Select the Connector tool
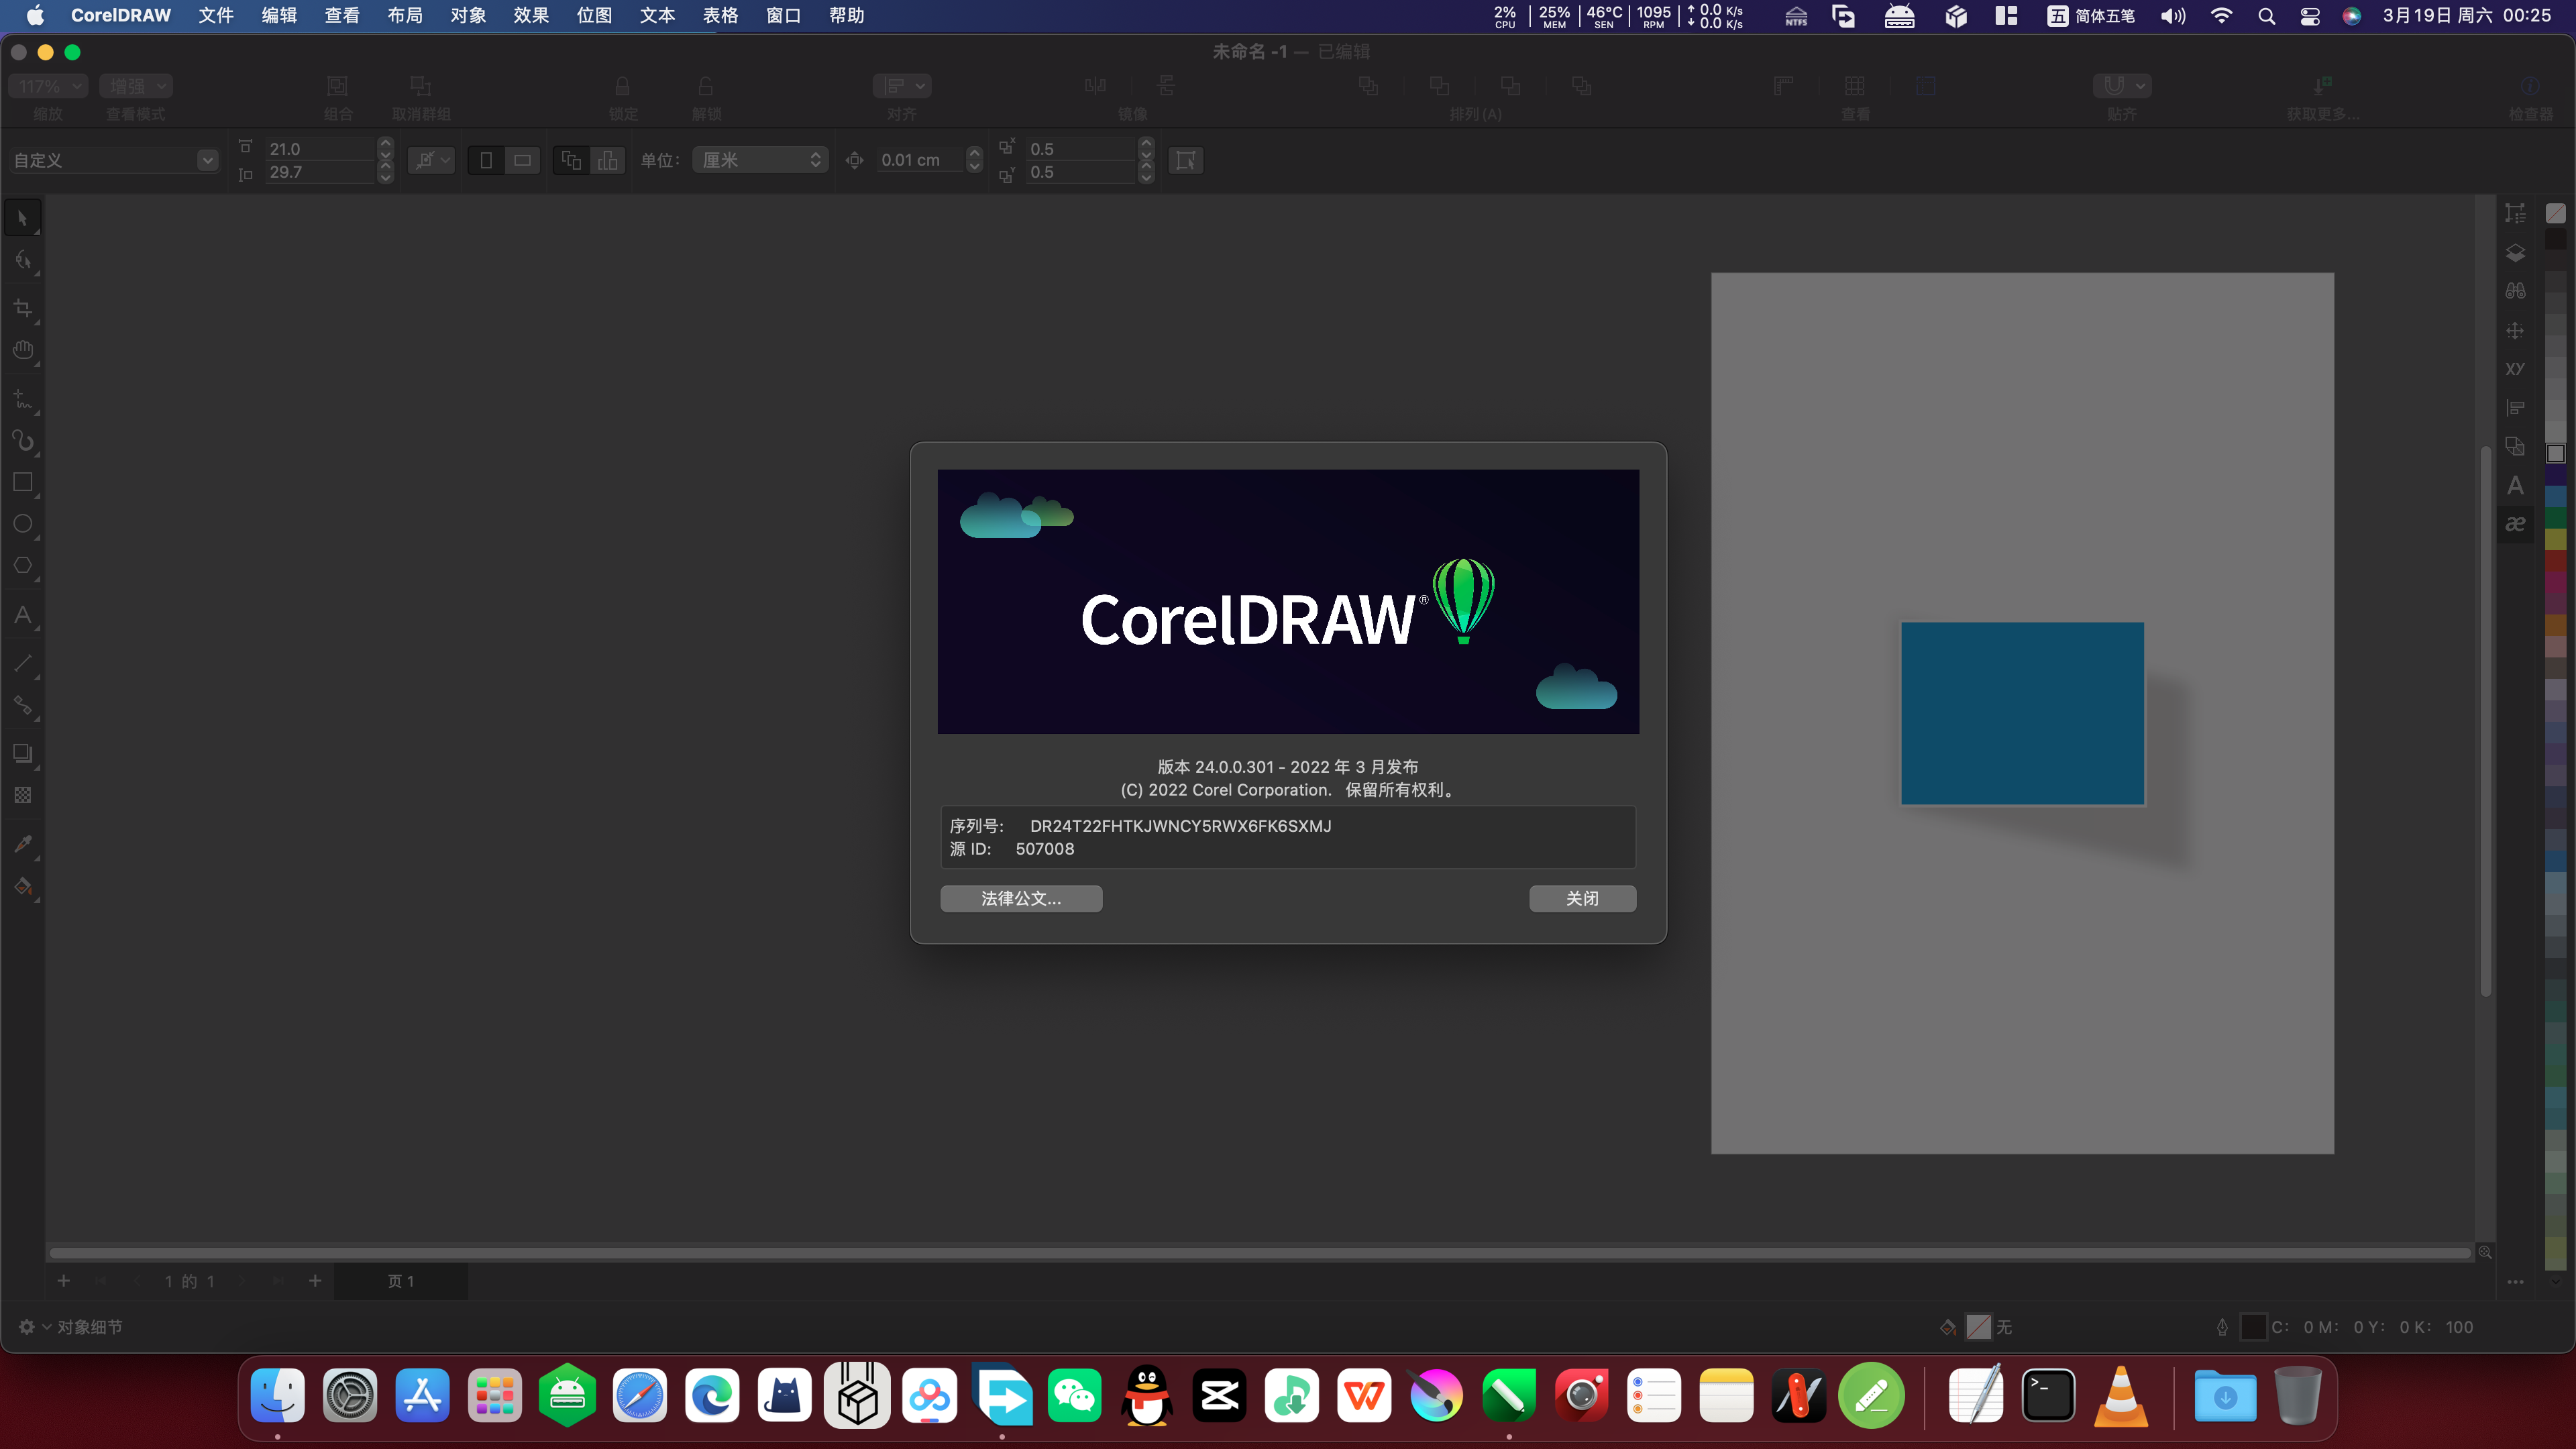This screenshot has height=1449, width=2576. [23, 705]
